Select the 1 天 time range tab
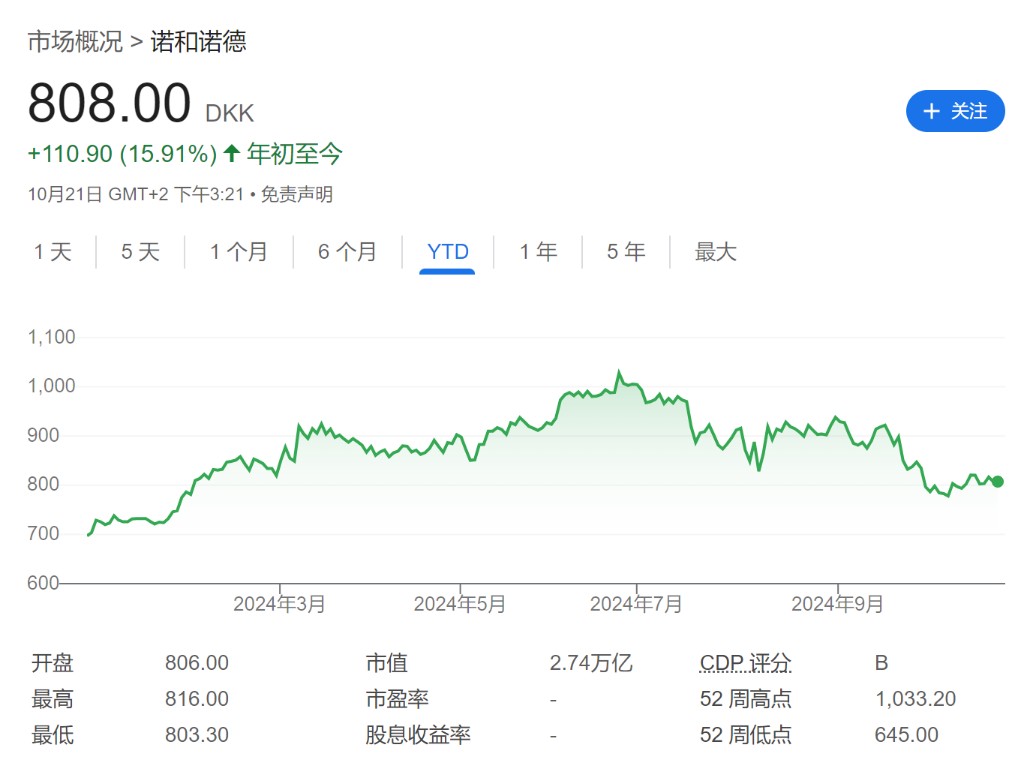This screenshot has height=768, width=1024. 53,251
